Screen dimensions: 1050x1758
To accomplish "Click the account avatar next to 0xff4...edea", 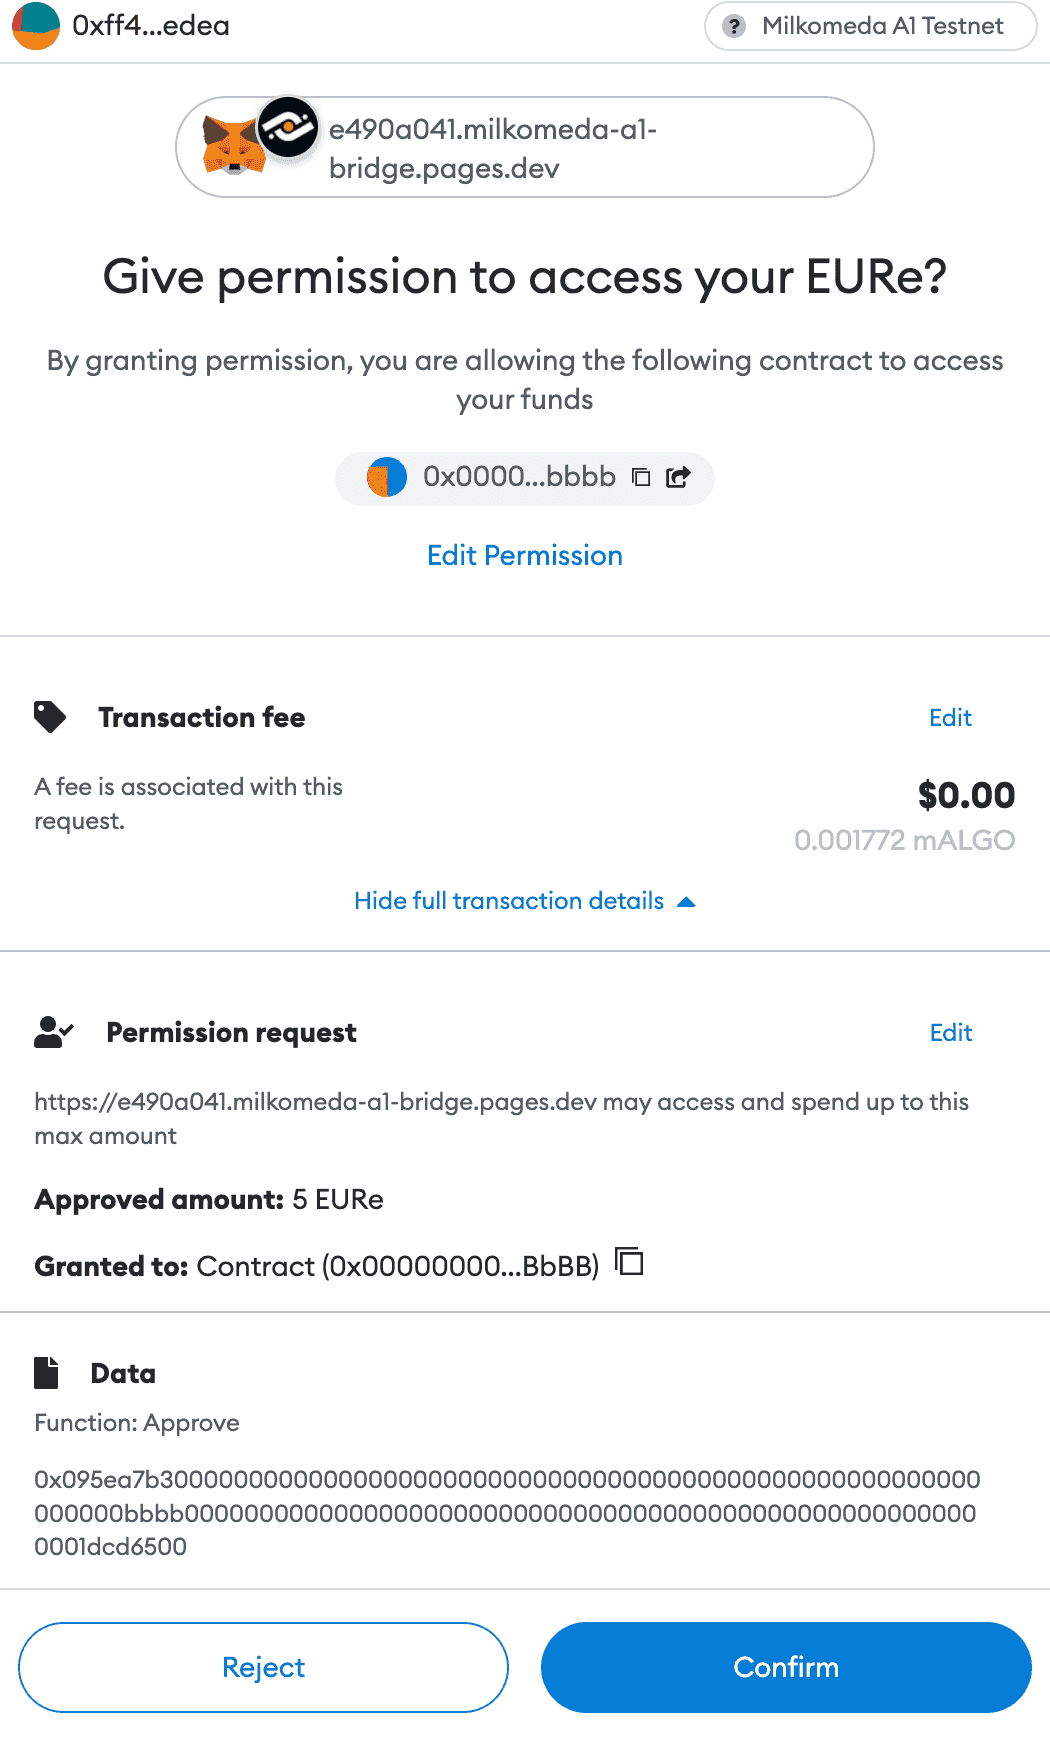I will pos(36,26).
